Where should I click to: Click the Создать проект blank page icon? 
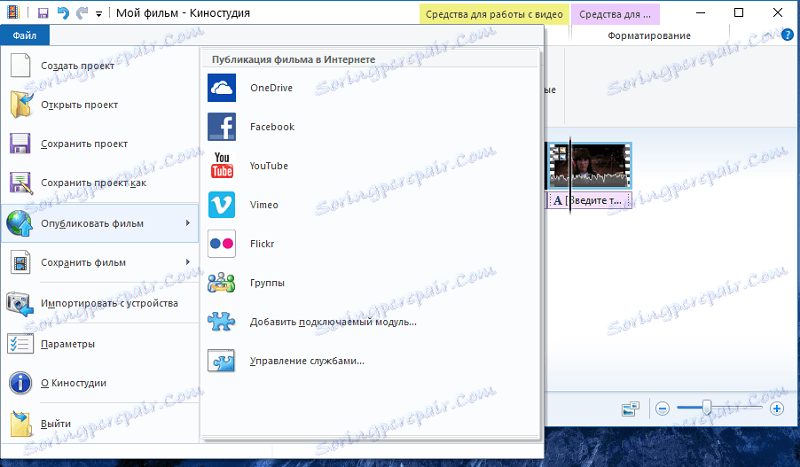(x=20, y=65)
